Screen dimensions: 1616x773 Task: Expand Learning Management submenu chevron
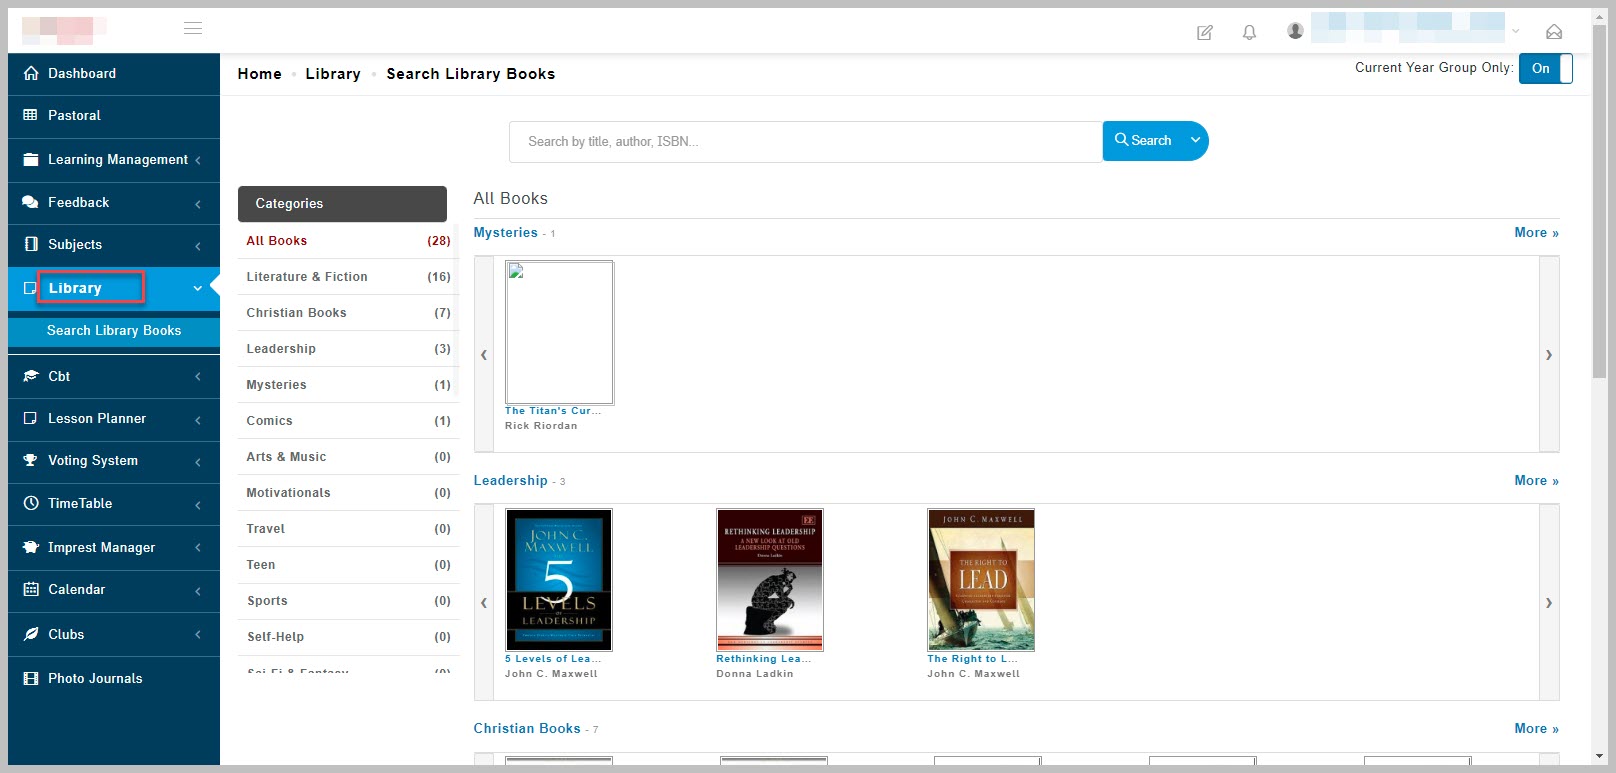[198, 160]
